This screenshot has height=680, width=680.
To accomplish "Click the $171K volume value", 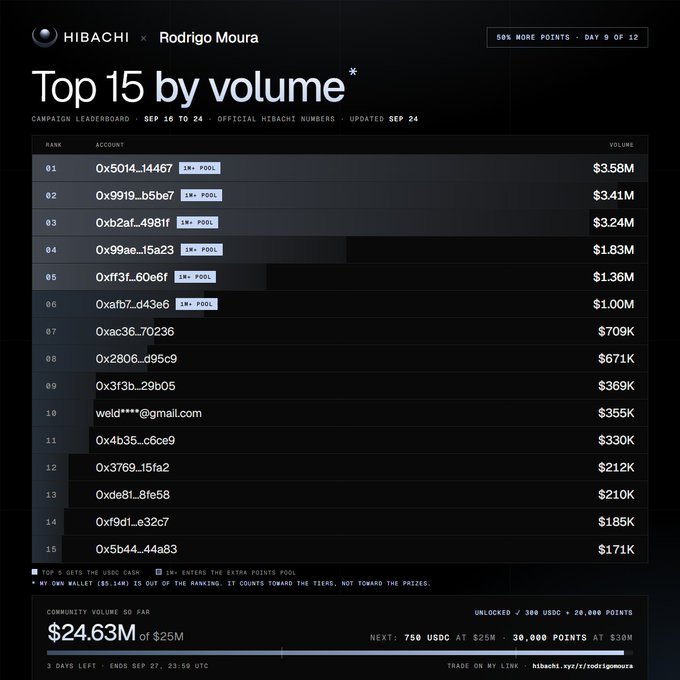I will [616, 549].
